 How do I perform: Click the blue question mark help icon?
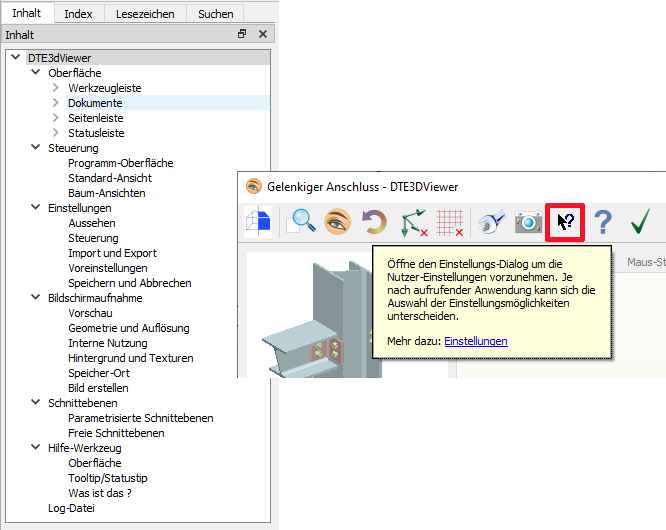point(602,222)
